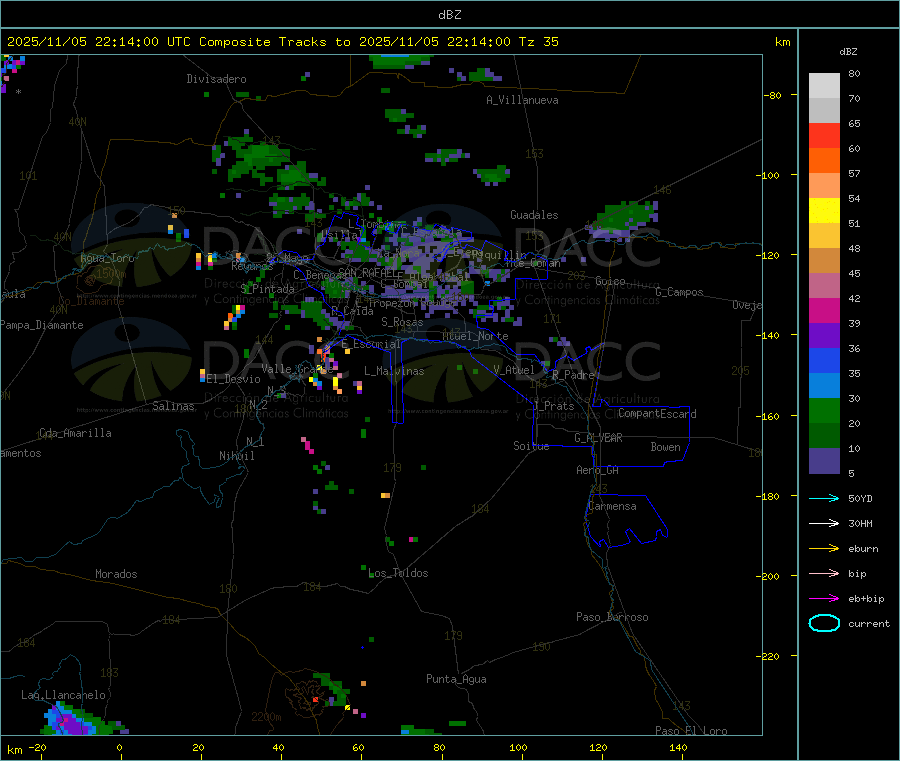Click the Soitue map label

[x=531, y=446]
